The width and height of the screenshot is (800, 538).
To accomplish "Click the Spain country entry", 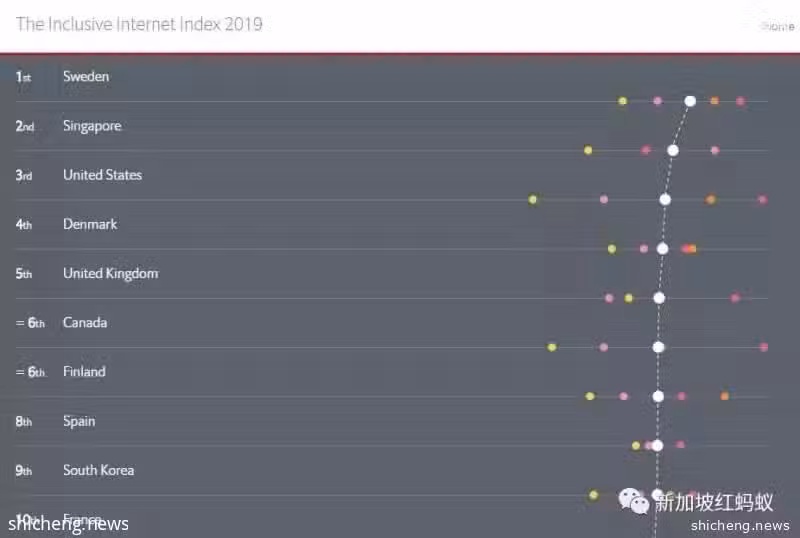I will tap(79, 422).
